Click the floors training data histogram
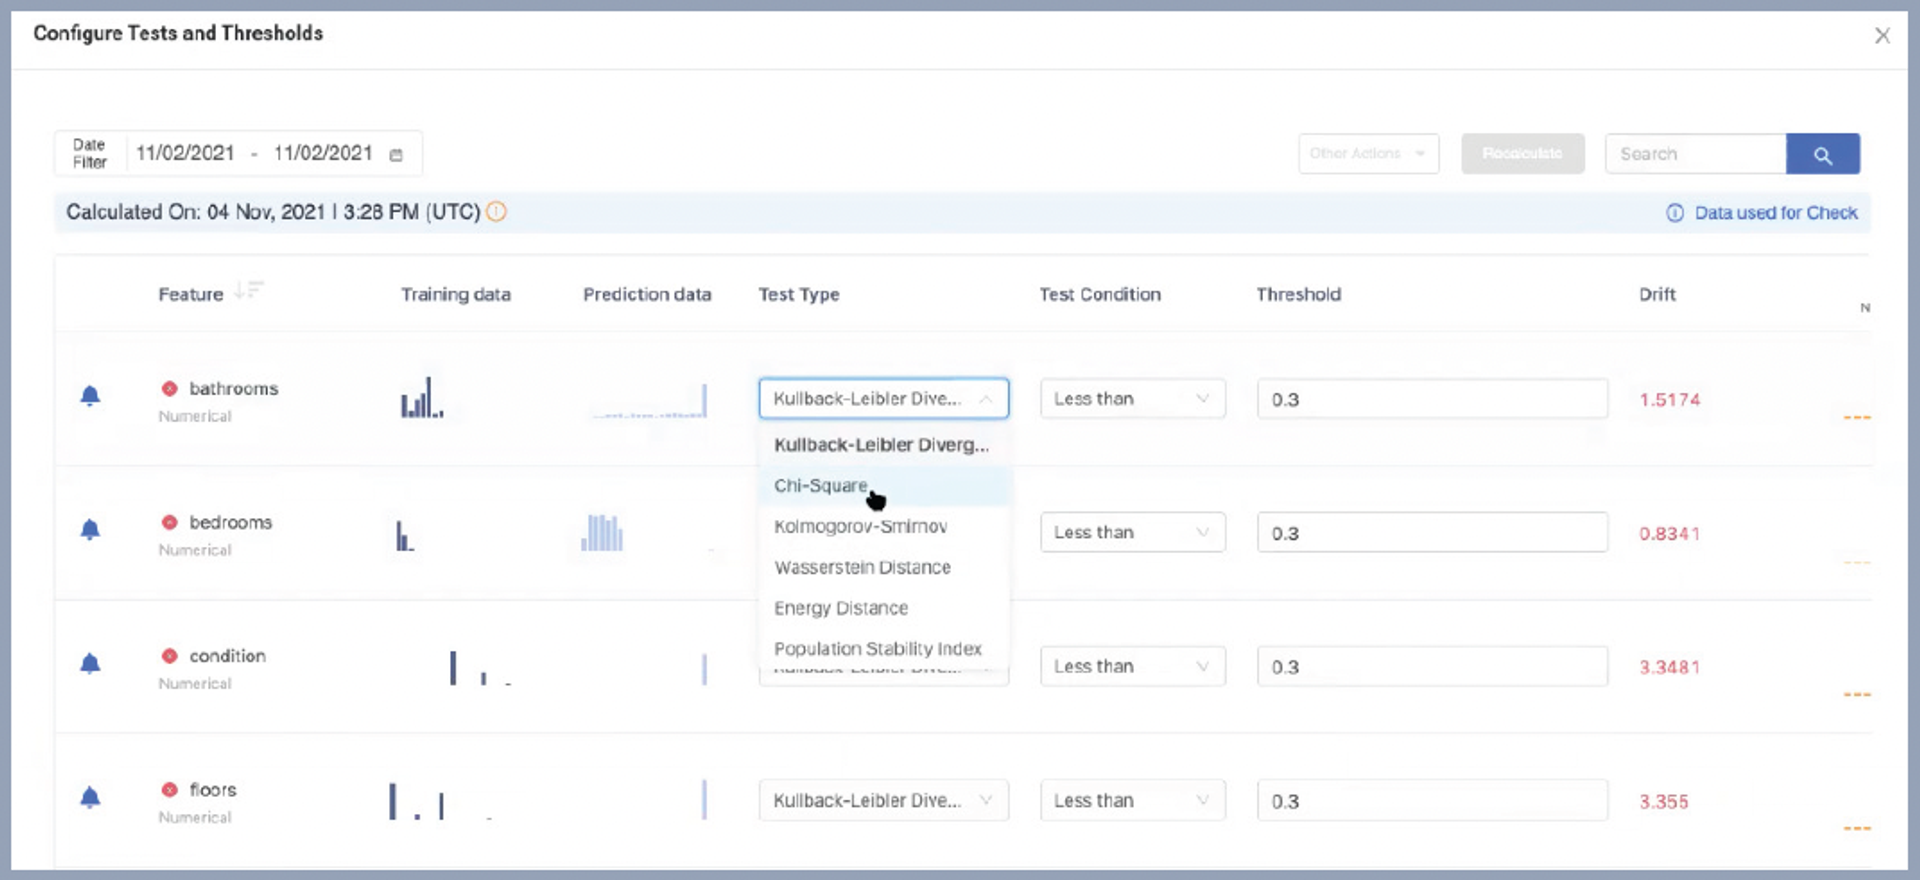 440,801
